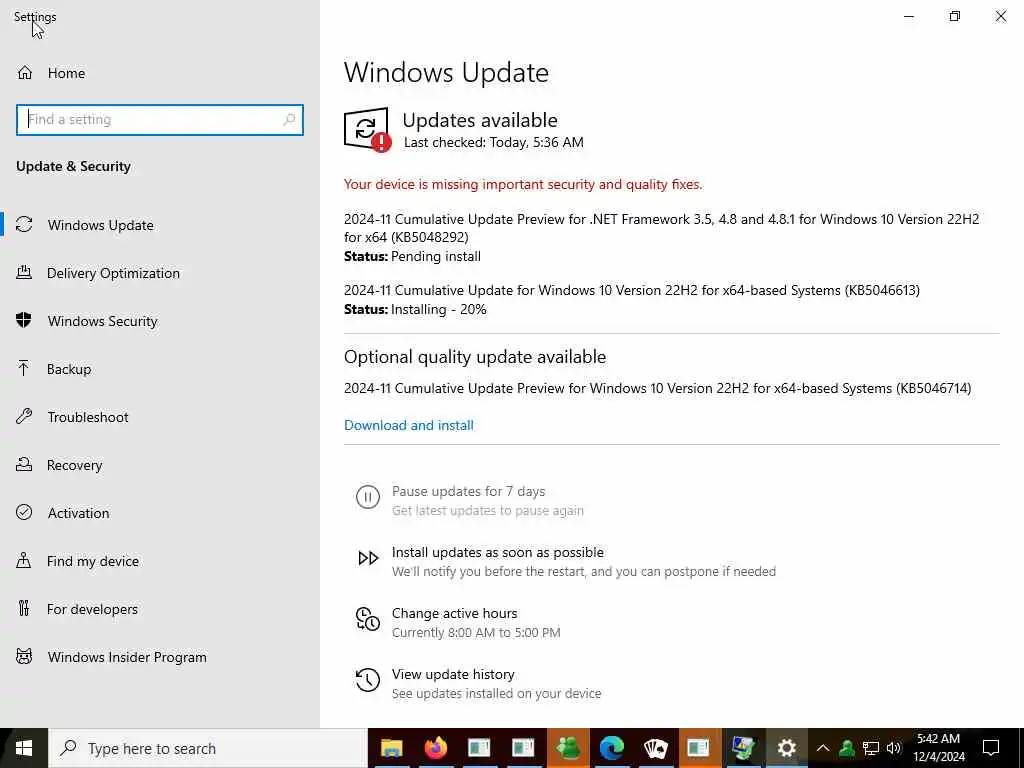This screenshot has width=1024, height=768.
Task: Click the taskbar clock showing 5:42 AM
Action: tap(938, 748)
